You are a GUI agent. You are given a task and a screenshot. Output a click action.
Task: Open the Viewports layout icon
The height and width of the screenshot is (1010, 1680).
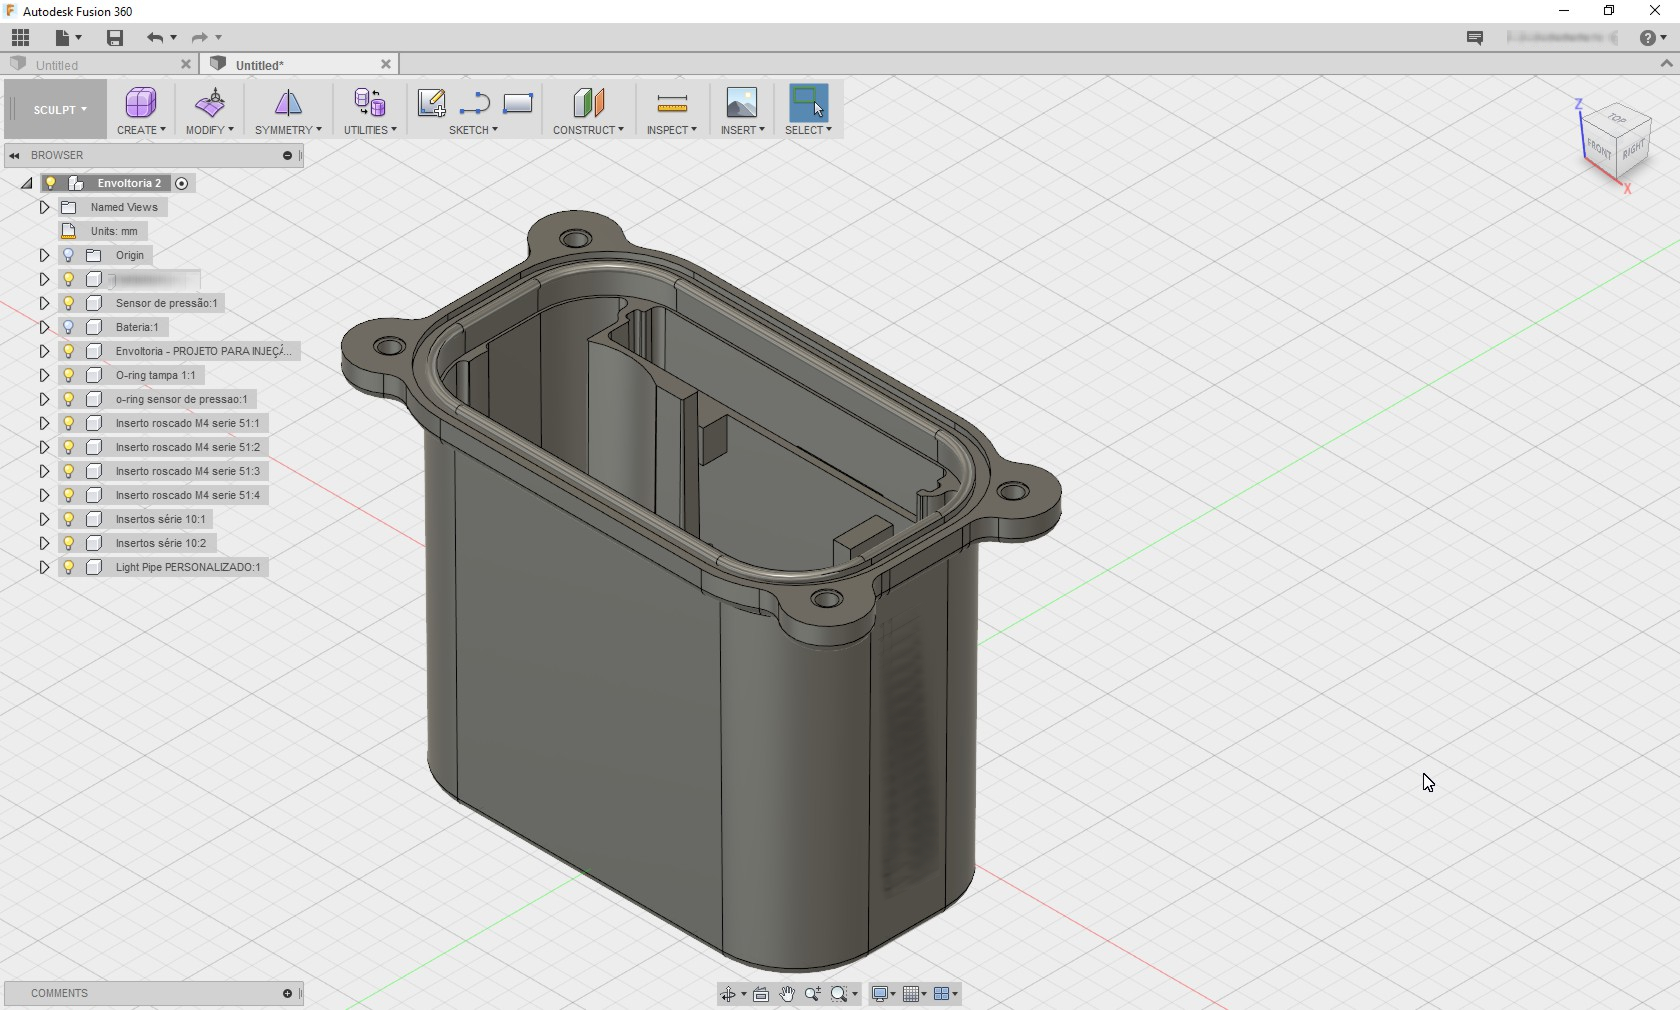point(941,994)
